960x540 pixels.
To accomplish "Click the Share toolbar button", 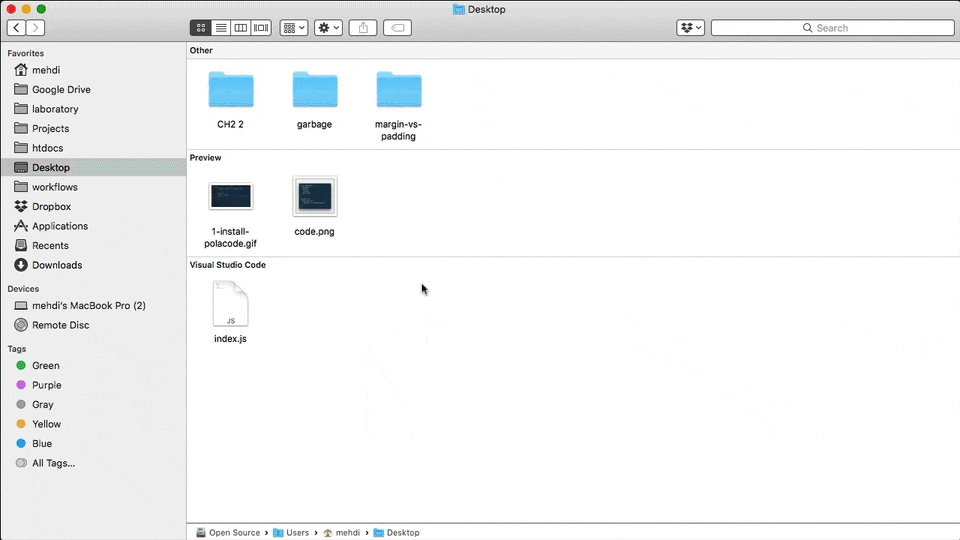I will [x=363, y=28].
